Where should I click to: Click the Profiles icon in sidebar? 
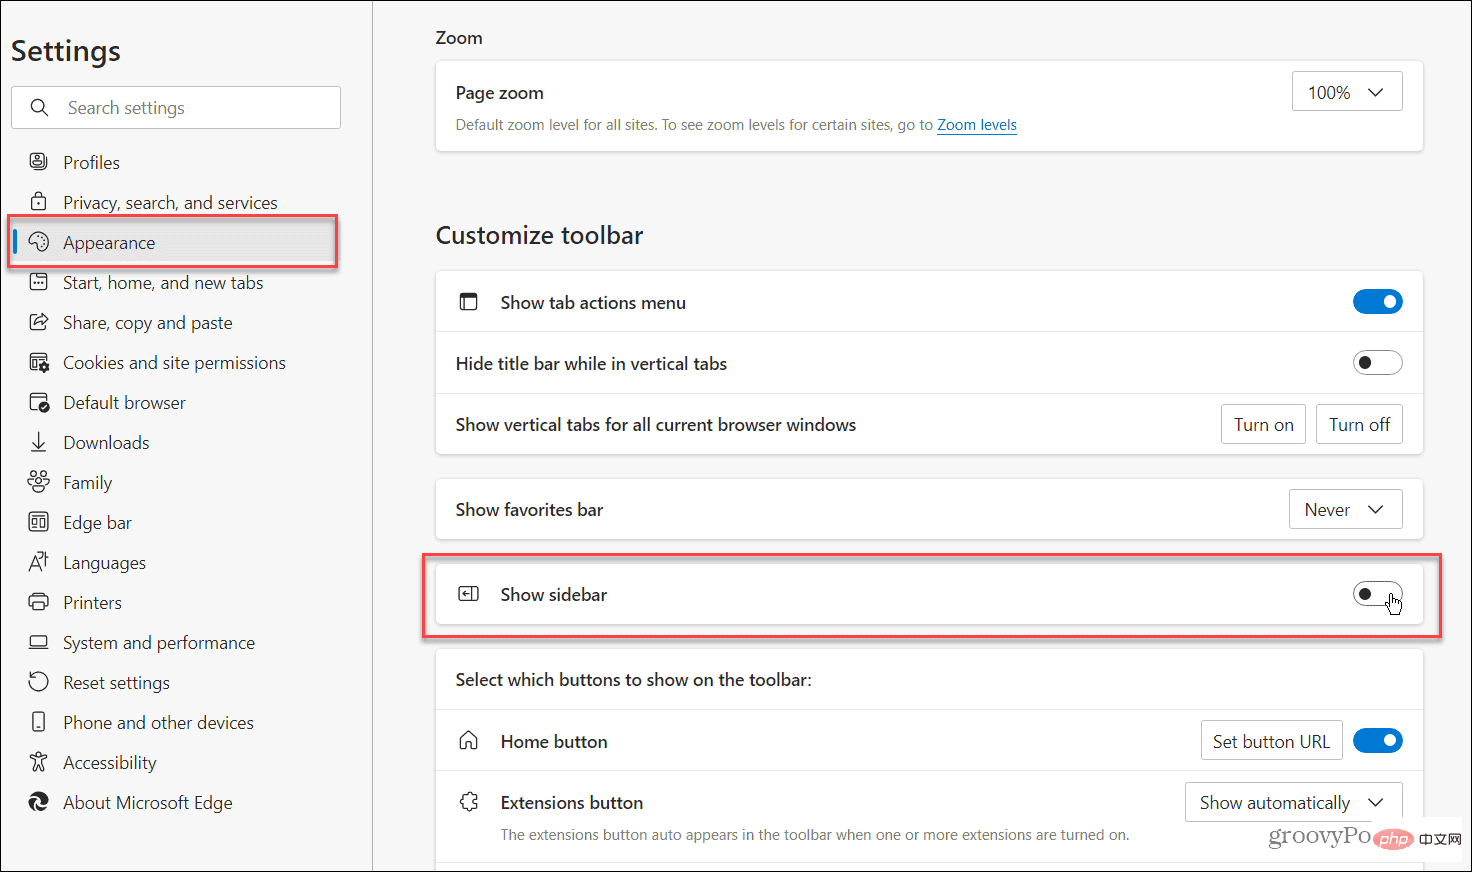[38, 161]
